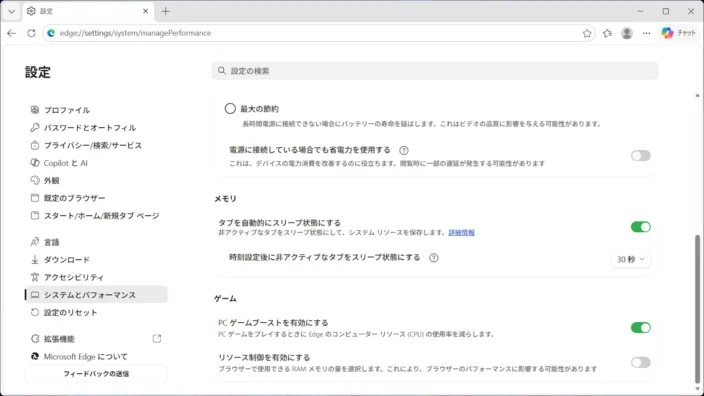Toggle リソース制御を有効にする switch
The width and height of the screenshot is (704, 396).
[640, 362]
